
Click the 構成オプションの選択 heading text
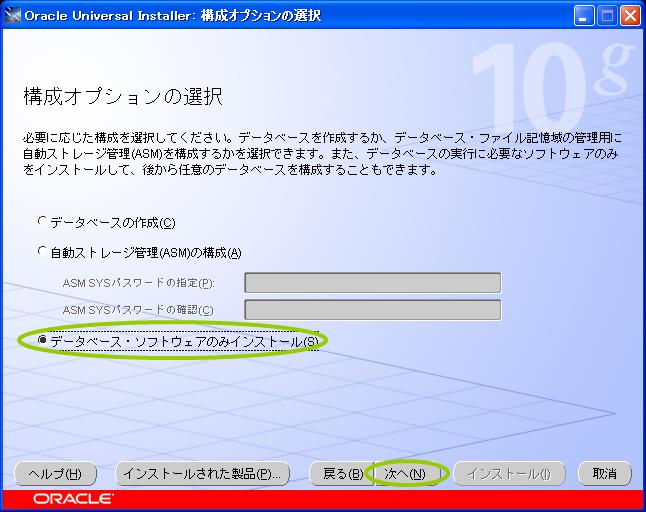123,97
